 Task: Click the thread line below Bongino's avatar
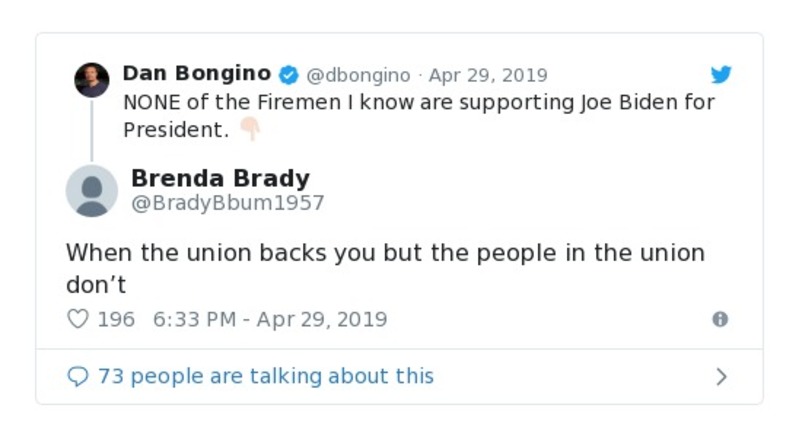pos(92,129)
